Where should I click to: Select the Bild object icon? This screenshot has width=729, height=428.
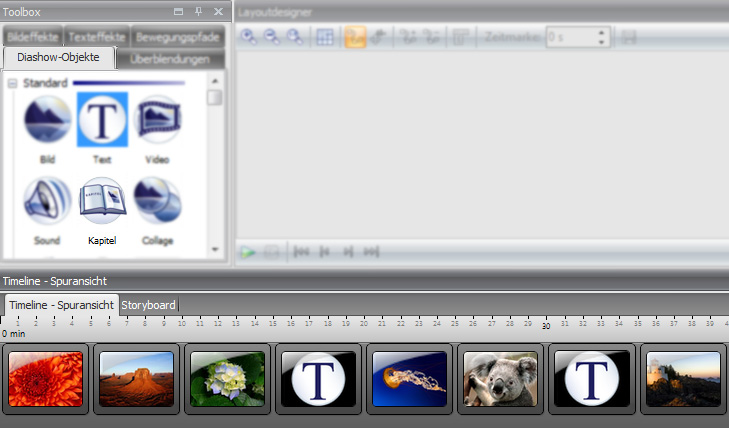(x=47, y=120)
